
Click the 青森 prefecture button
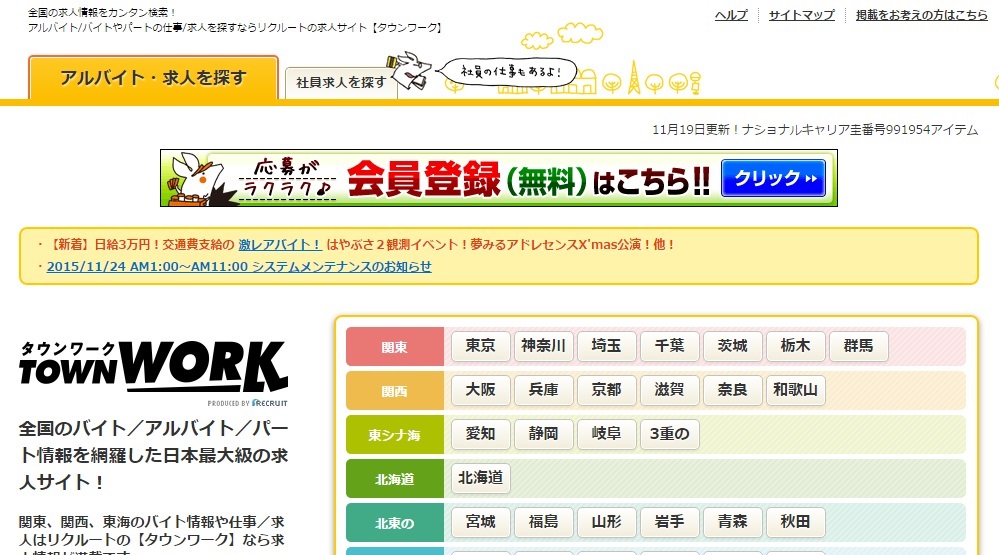(x=733, y=522)
